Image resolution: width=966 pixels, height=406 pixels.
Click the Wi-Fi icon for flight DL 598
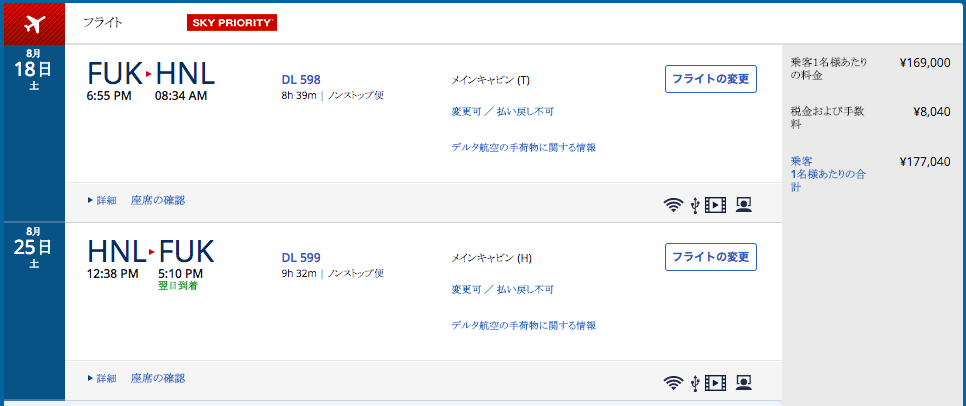pos(673,205)
